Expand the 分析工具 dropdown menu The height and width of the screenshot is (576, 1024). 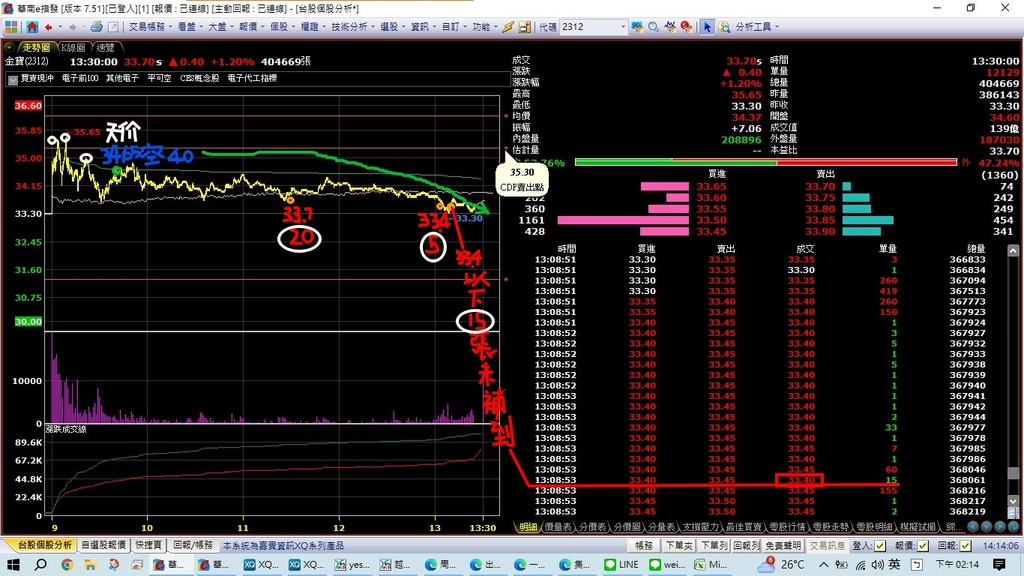coord(760,27)
